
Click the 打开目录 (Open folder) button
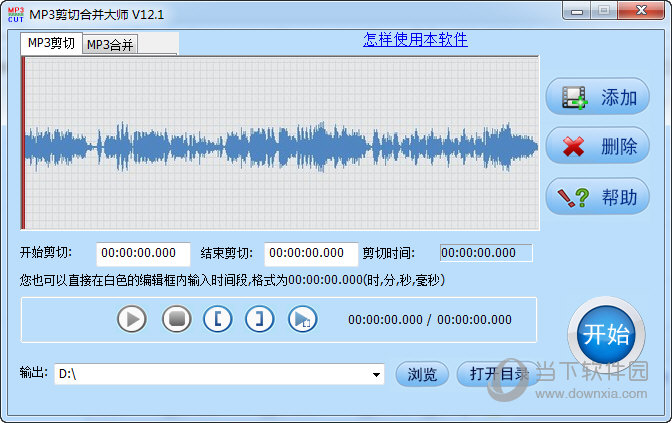click(497, 374)
